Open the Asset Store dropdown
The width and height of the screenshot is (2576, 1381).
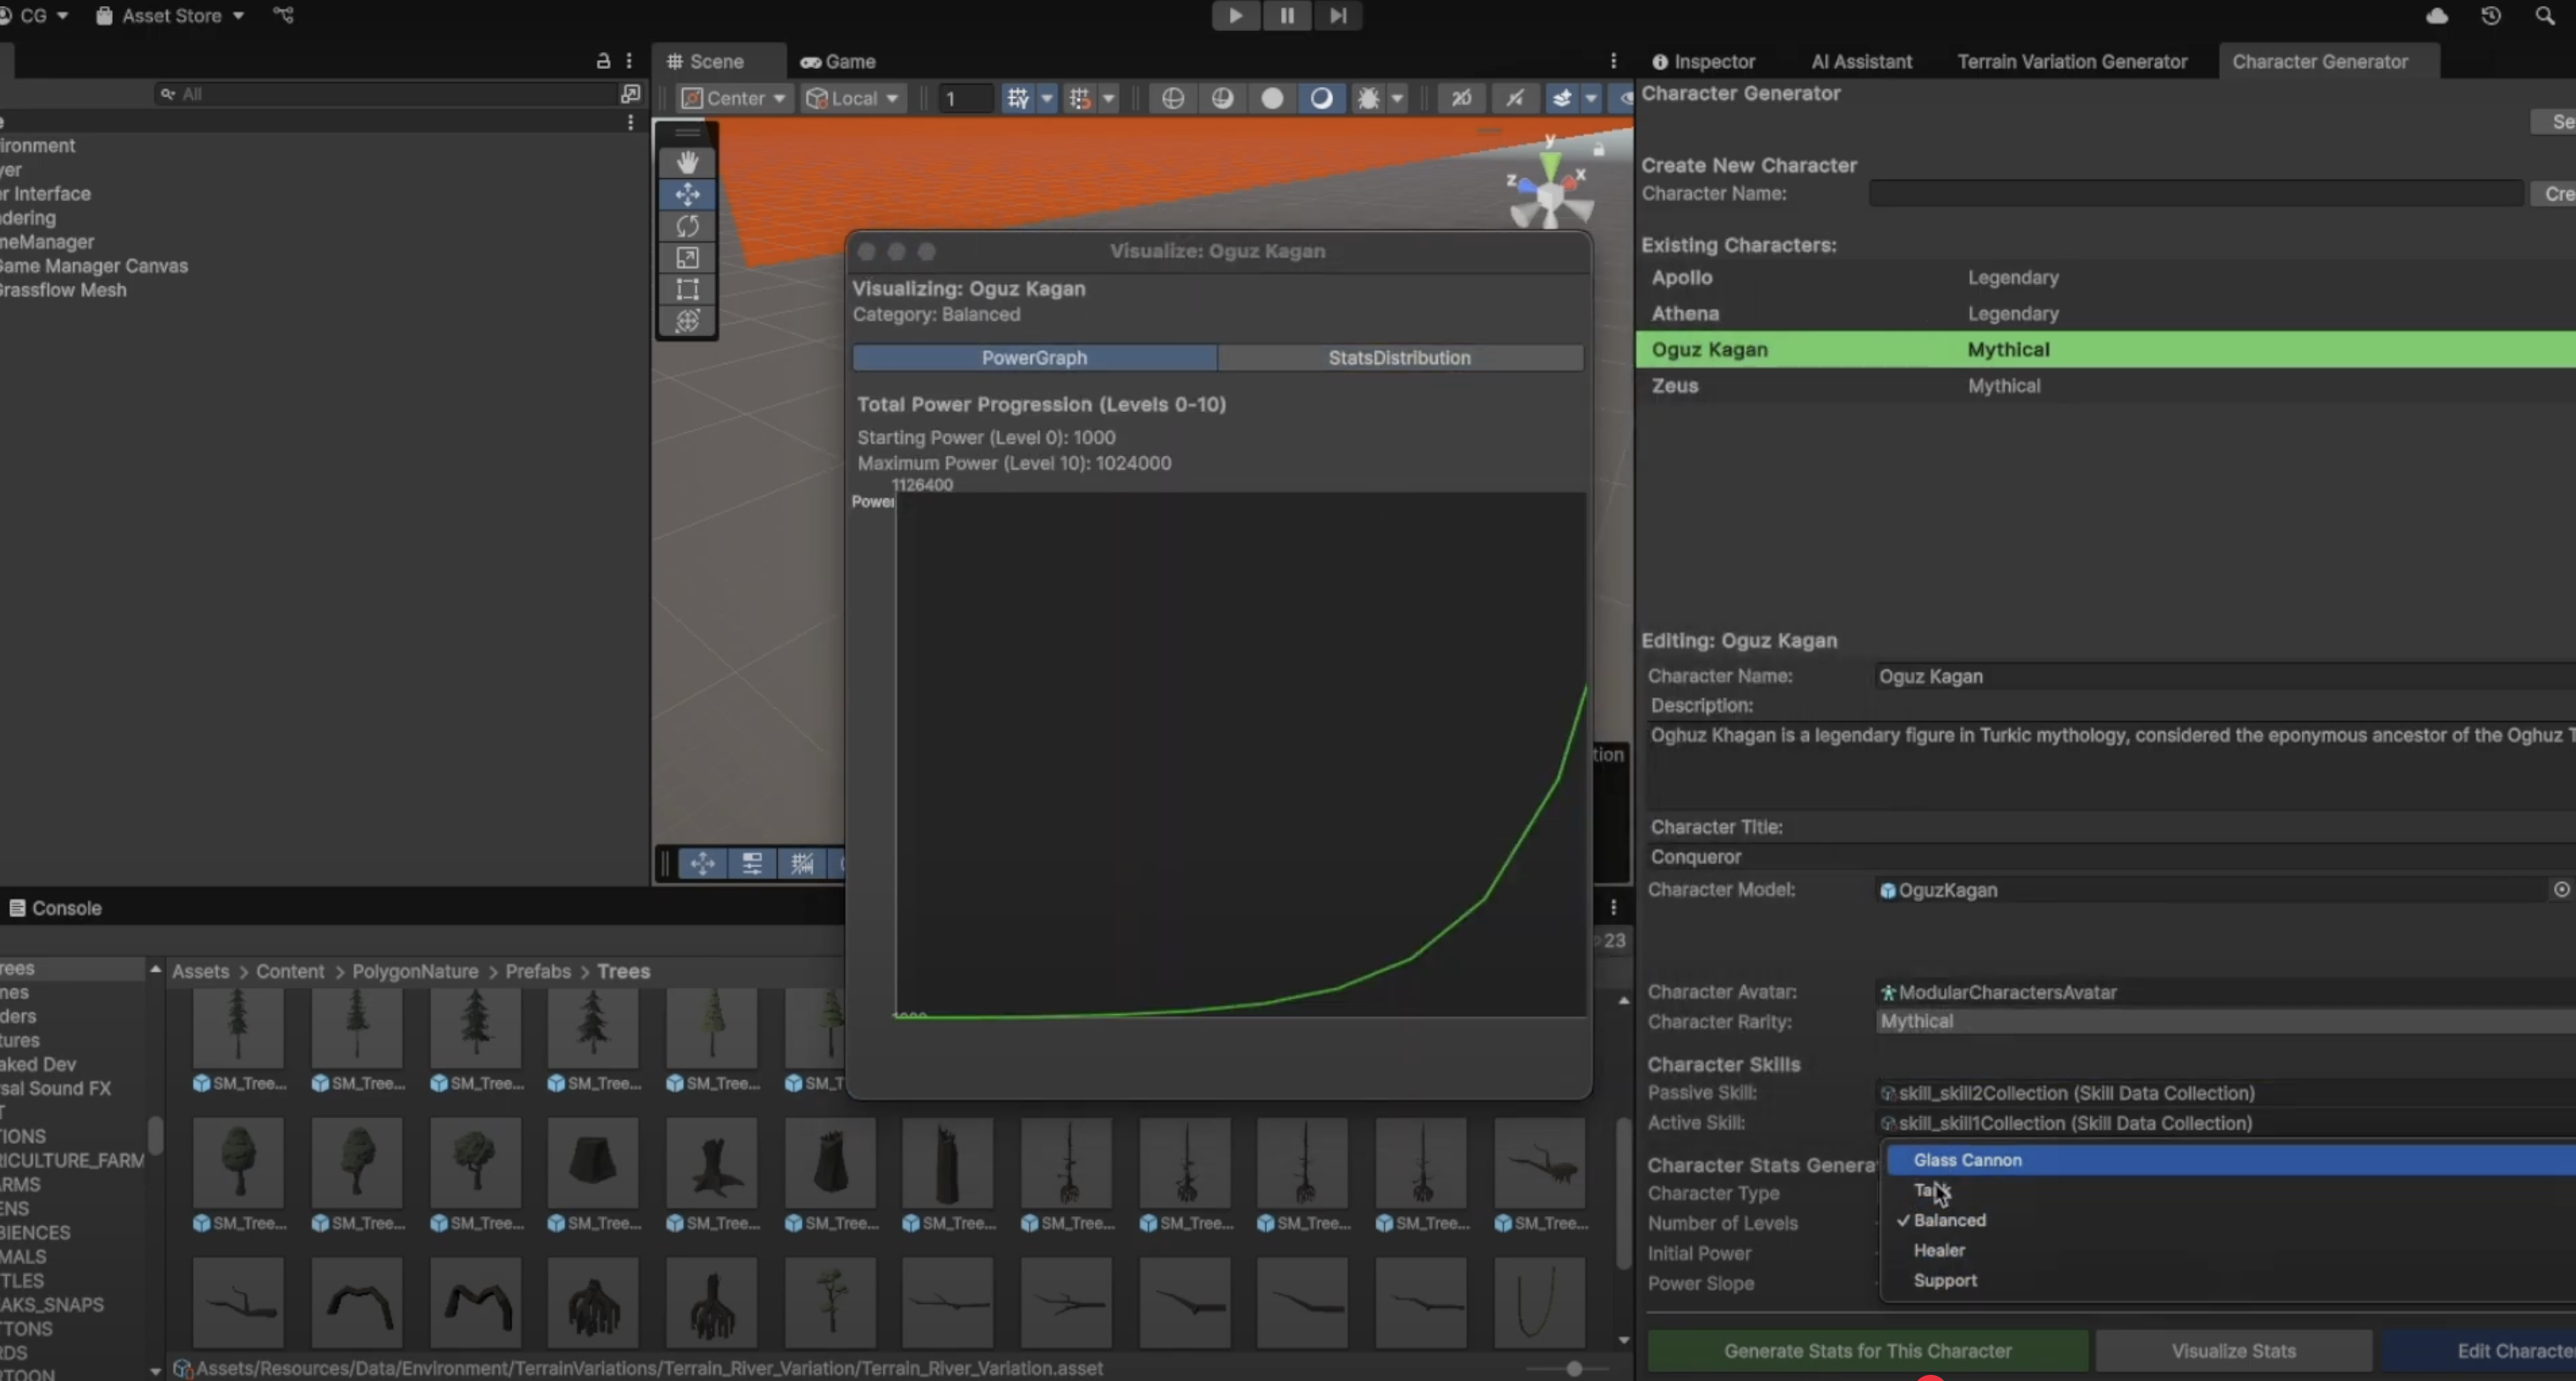point(170,15)
